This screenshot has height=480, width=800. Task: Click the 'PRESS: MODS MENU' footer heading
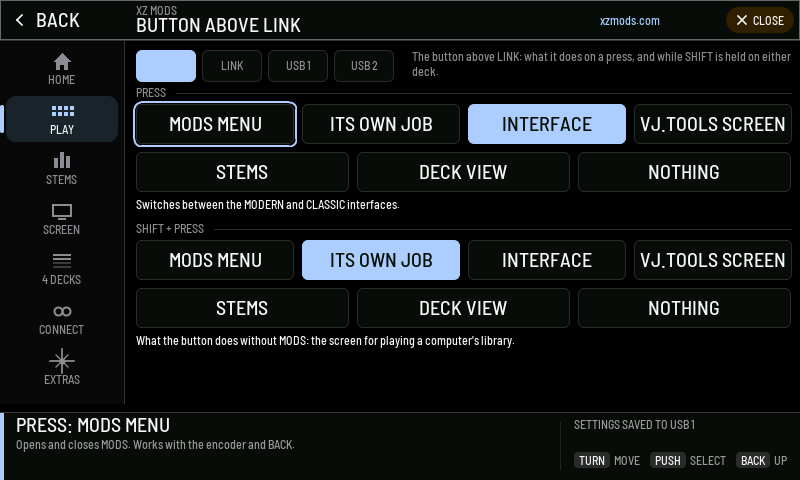pos(93,425)
